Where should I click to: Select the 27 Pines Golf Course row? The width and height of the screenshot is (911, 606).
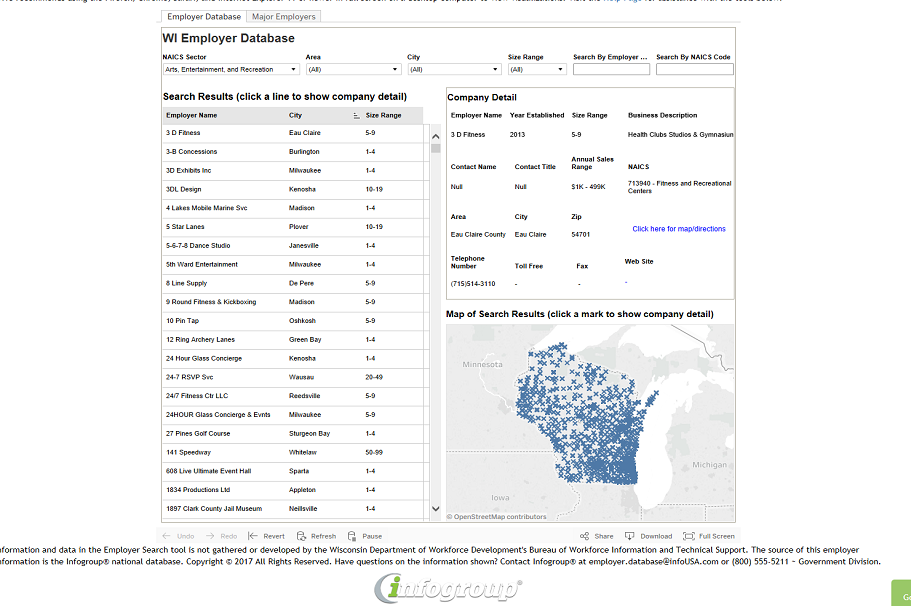point(293,433)
